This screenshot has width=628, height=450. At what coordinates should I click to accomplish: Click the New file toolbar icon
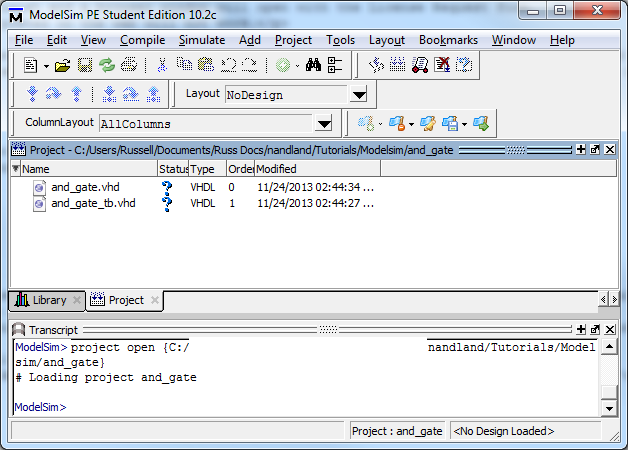pos(31,65)
